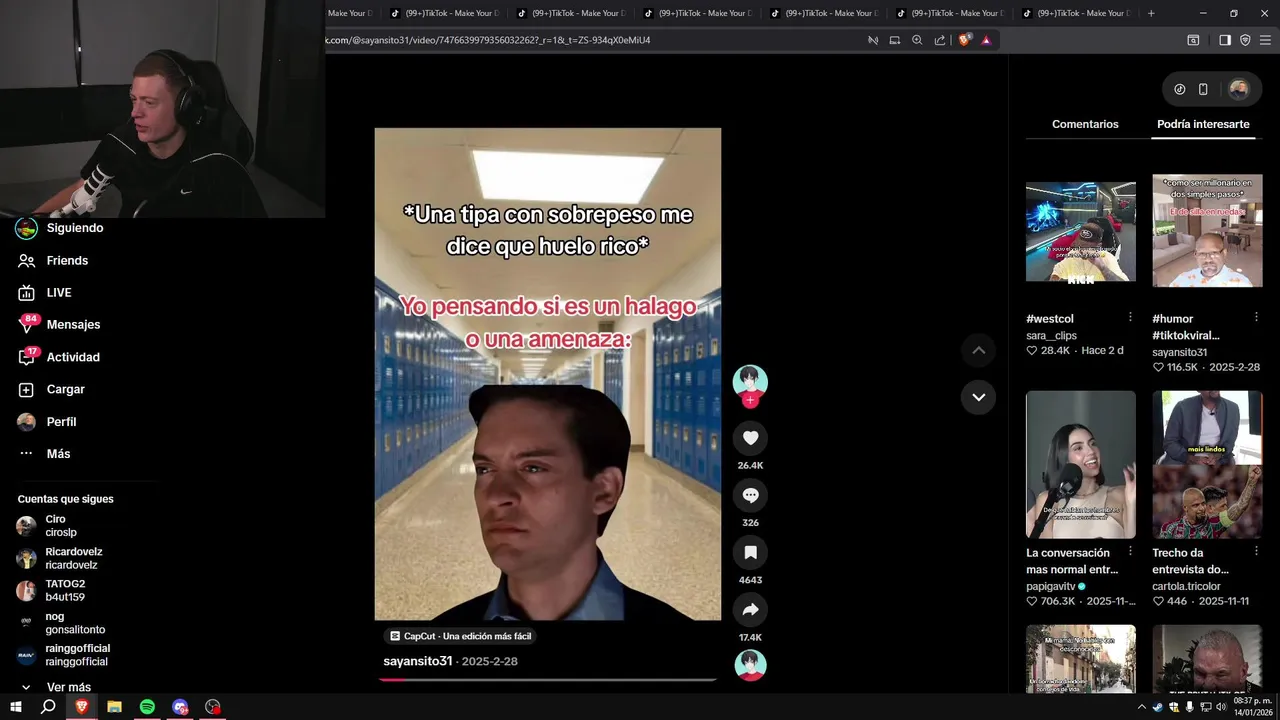Open Spotify from the taskbar

pyautogui.click(x=147, y=707)
